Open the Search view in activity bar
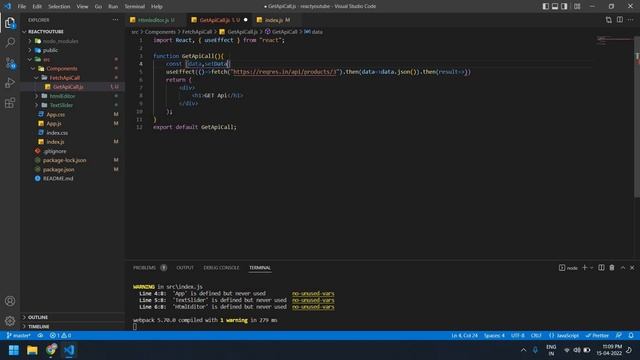 [x=10, y=42]
